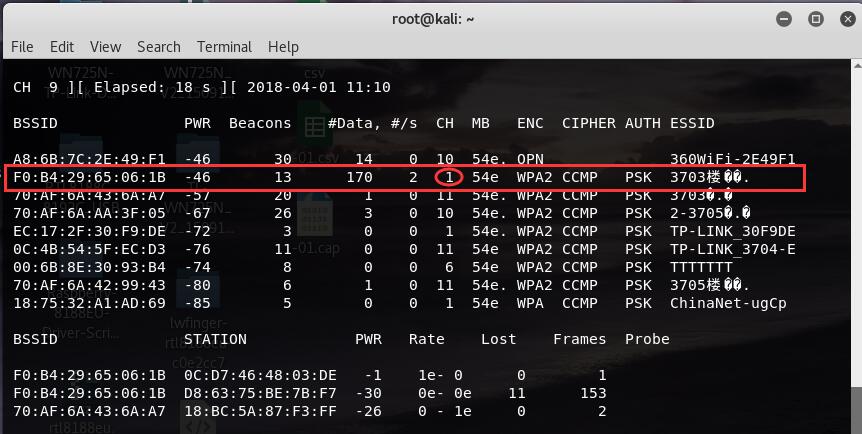Open the Search menu

click(159, 46)
